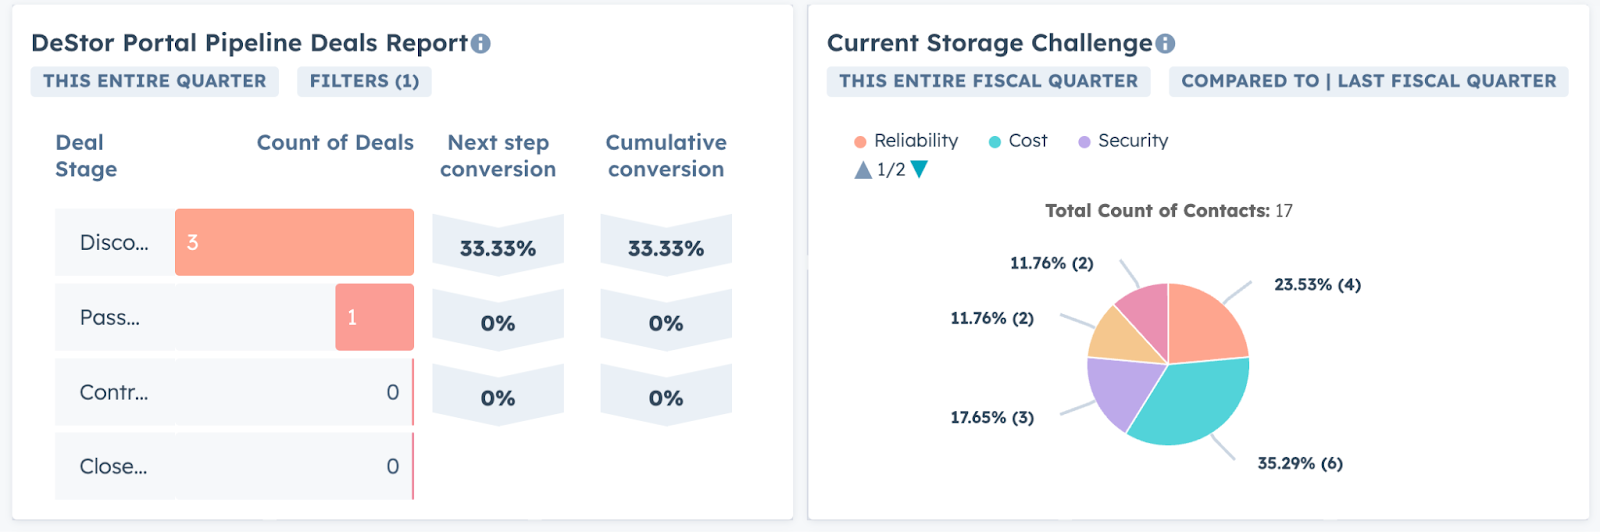1600x532 pixels.
Task: Open Current Storage Challenge report title
Action: (x=989, y=43)
